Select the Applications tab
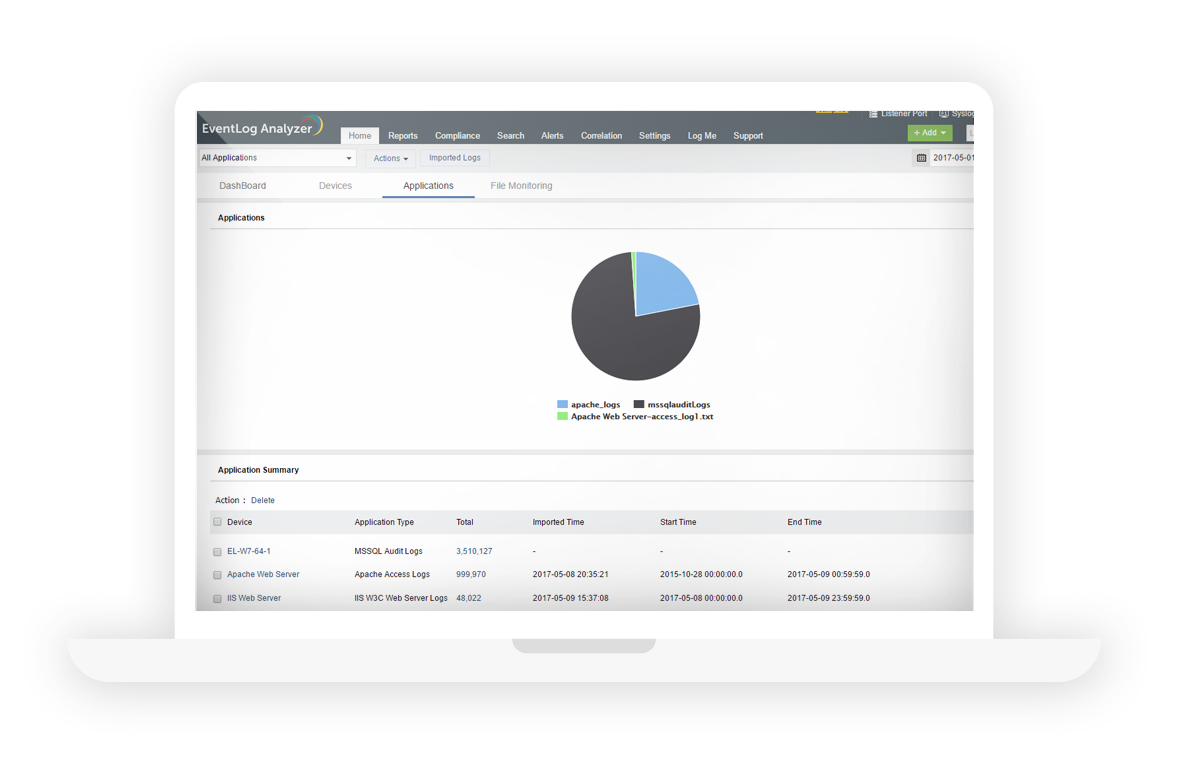 pyautogui.click(x=428, y=186)
